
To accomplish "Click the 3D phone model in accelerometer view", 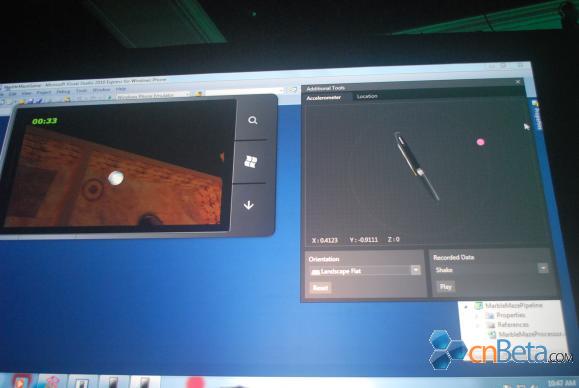I will (x=417, y=166).
